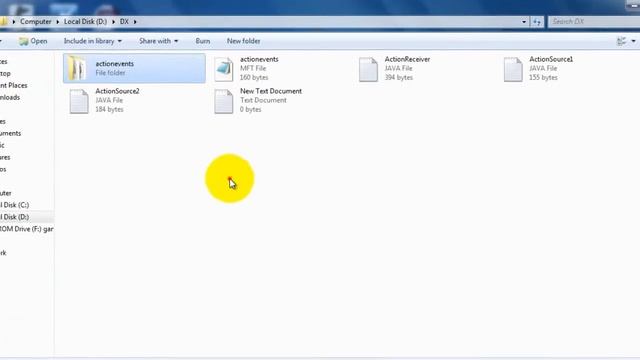Open the view options dropdown arrow
Viewport: 640px width, 360px height.
coord(633,41)
